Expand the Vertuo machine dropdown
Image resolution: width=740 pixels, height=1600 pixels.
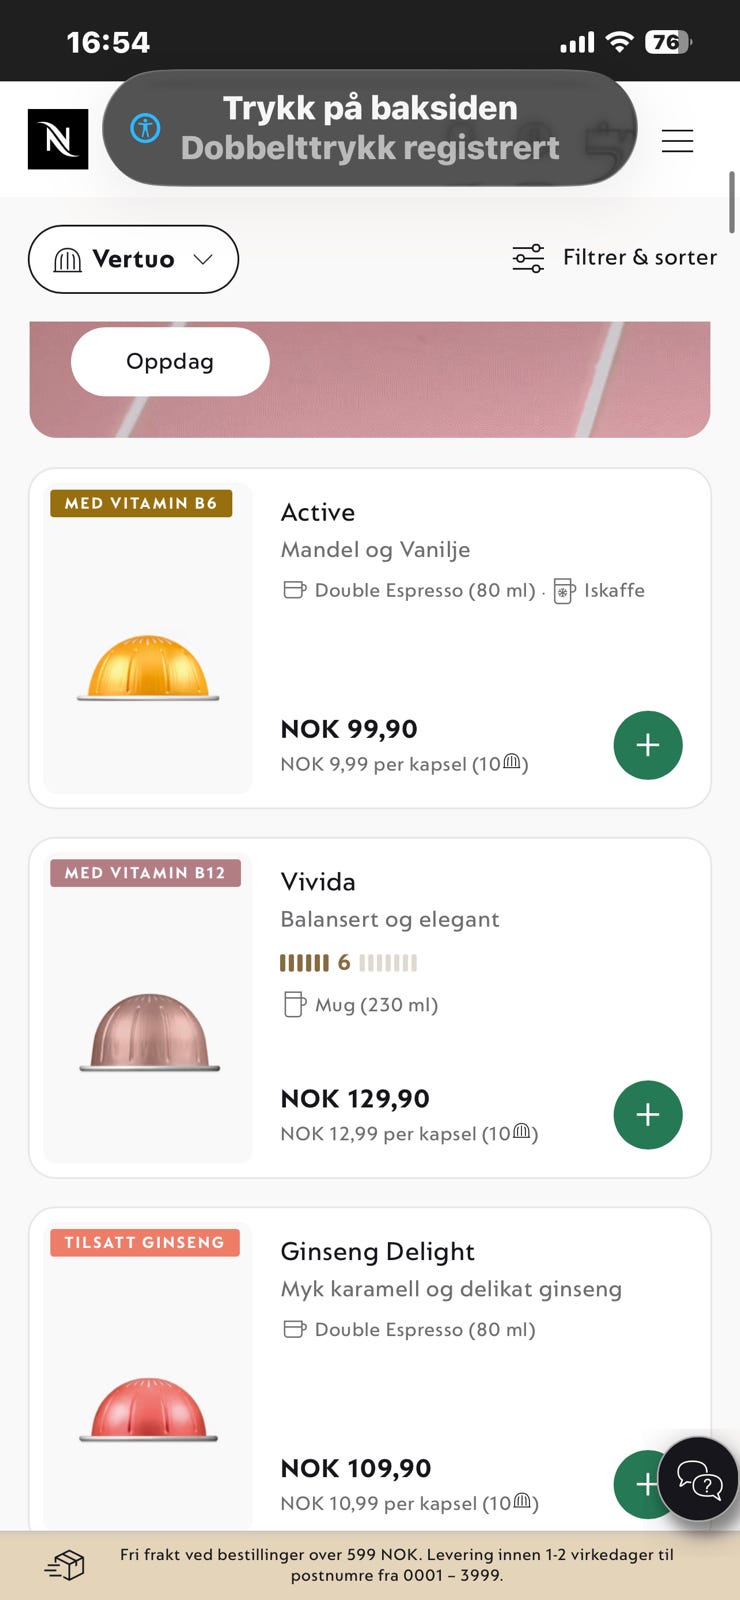point(133,259)
